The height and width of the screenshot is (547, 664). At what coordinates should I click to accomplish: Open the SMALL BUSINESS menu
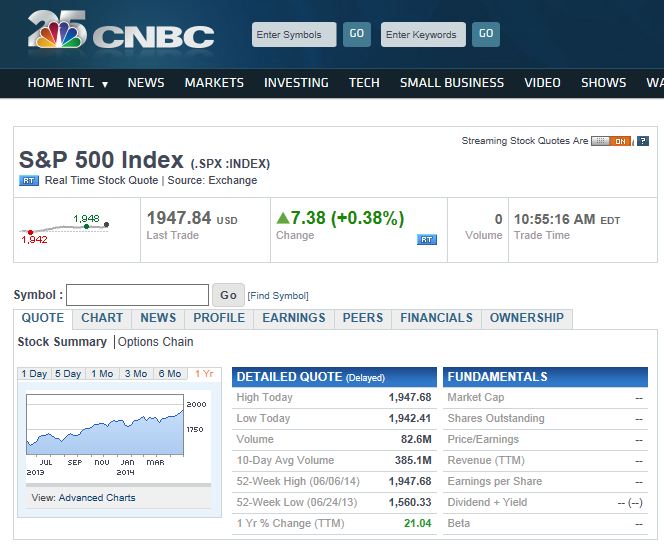(452, 83)
